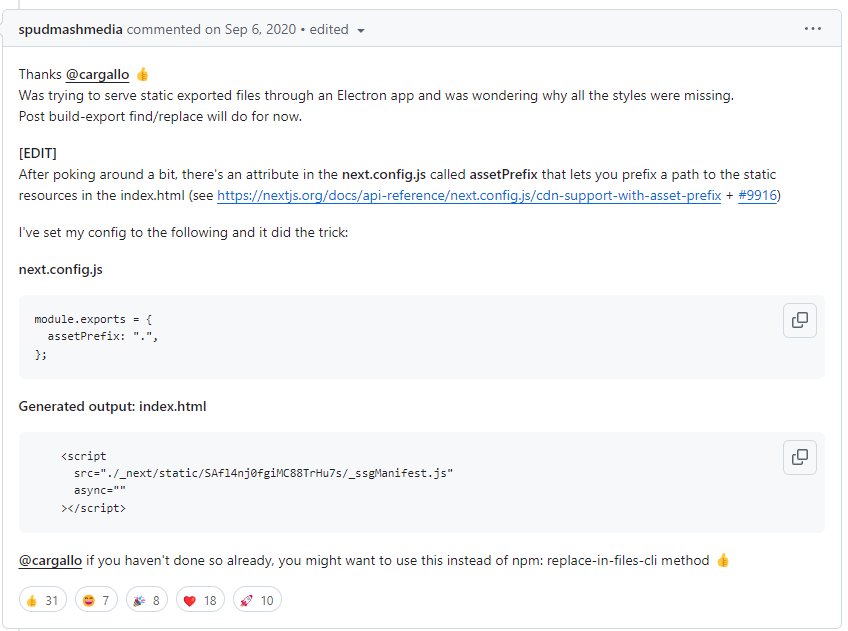This screenshot has width=848, height=631.
Task: Toggle the thumbs up reaction with 31
Action: (43, 600)
